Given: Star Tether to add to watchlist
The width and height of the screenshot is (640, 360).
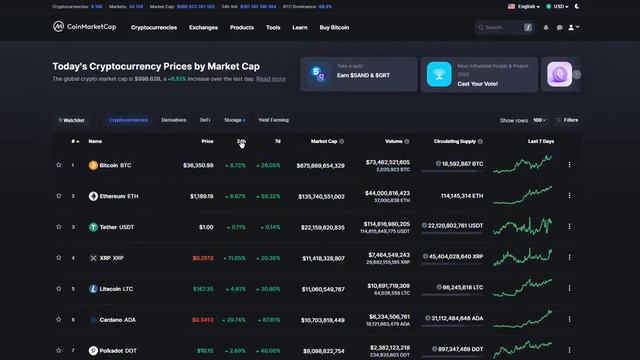Looking at the screenshot, I should (59, 227).
